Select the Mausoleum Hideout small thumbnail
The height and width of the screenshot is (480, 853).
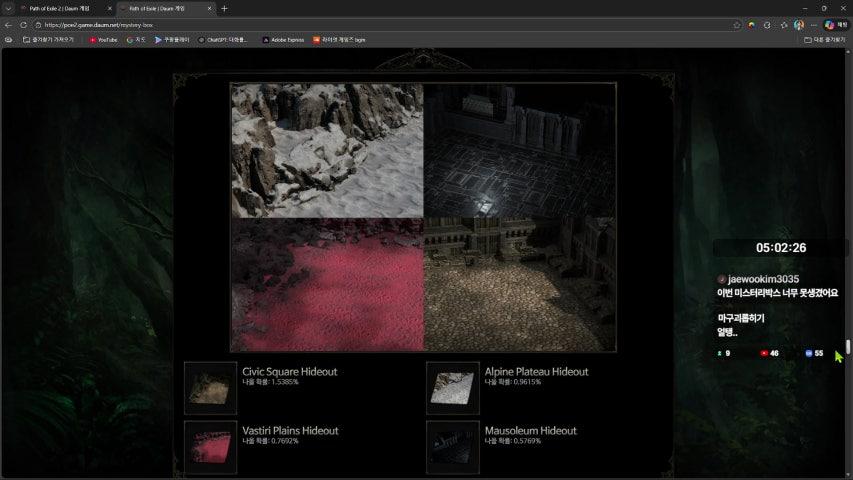coord(453,447)
